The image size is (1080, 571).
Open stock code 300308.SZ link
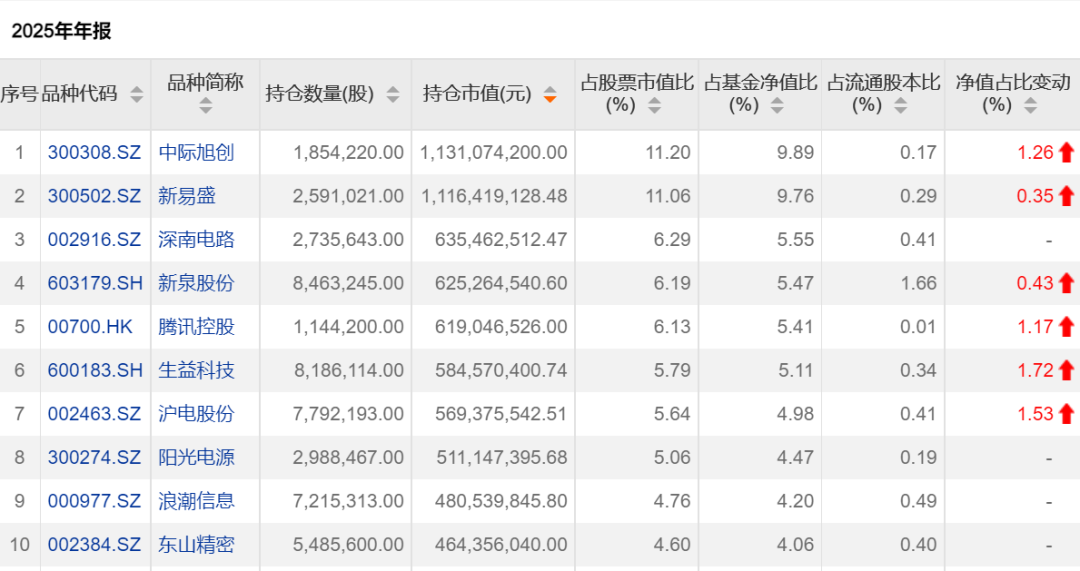94,153
